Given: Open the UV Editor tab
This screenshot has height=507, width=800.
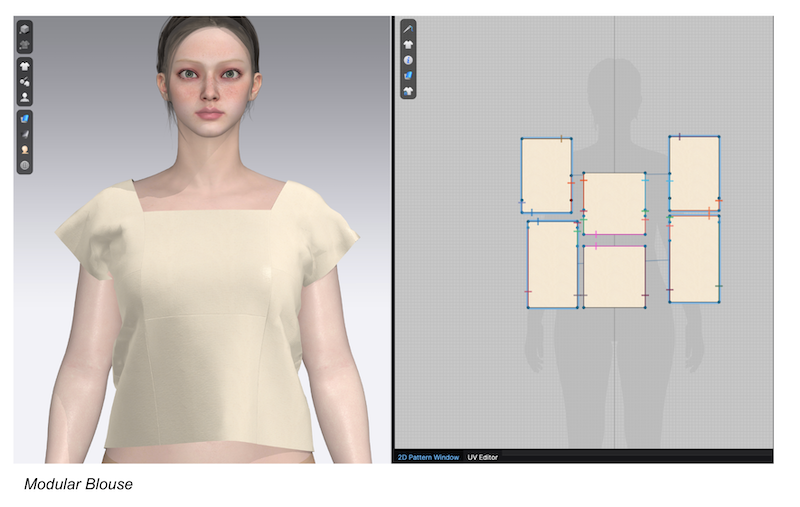Looking at the screenshot, I should point(482,457).
